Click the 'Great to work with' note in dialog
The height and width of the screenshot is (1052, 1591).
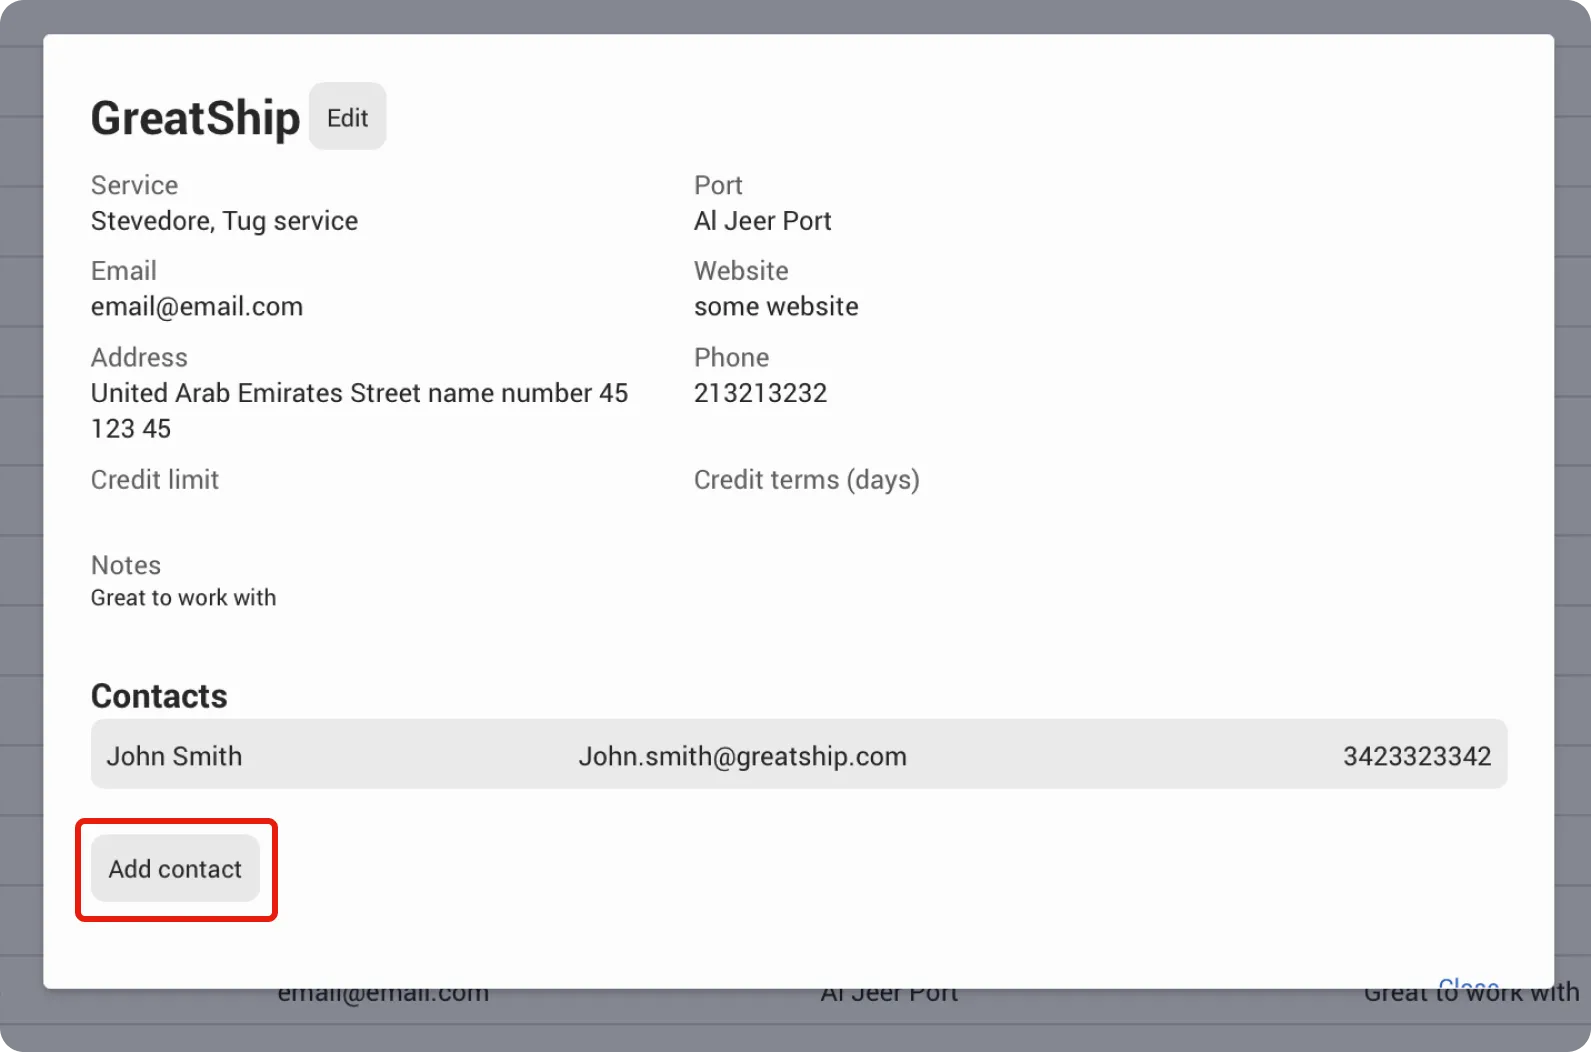click(x=183, y=598)
